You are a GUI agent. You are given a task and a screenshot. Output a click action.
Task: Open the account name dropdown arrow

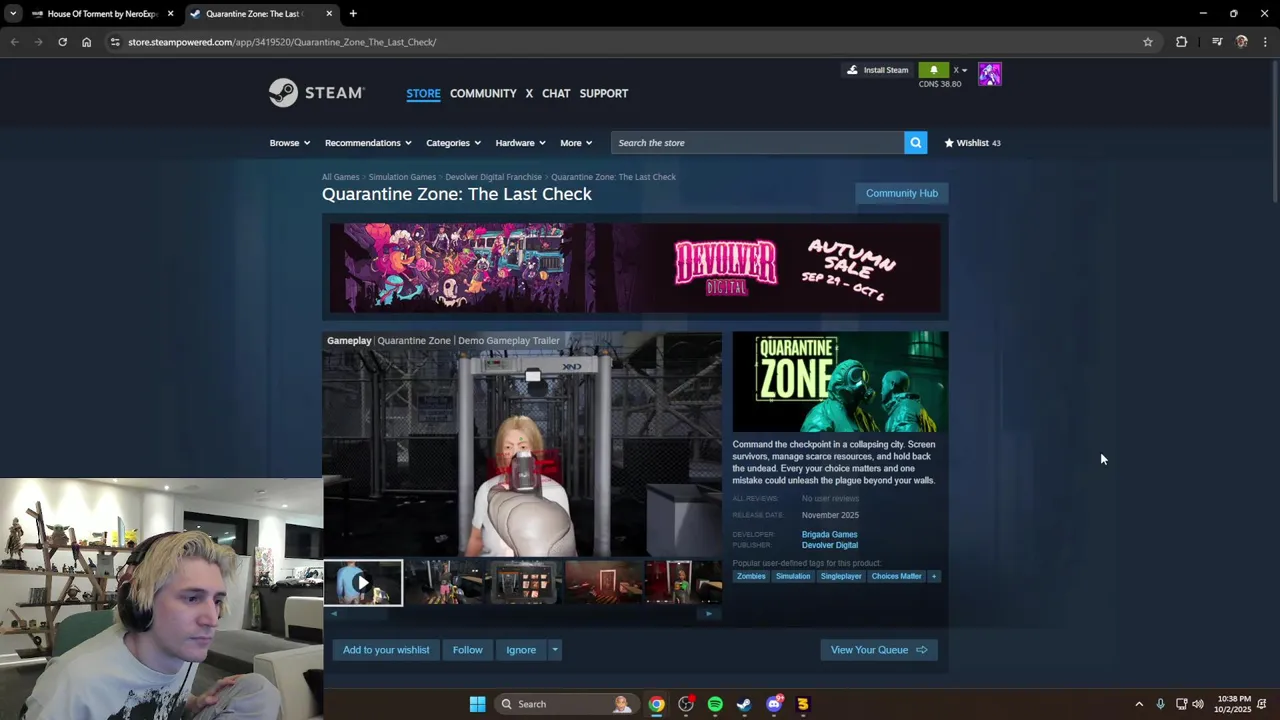click(x=964, y=71)
